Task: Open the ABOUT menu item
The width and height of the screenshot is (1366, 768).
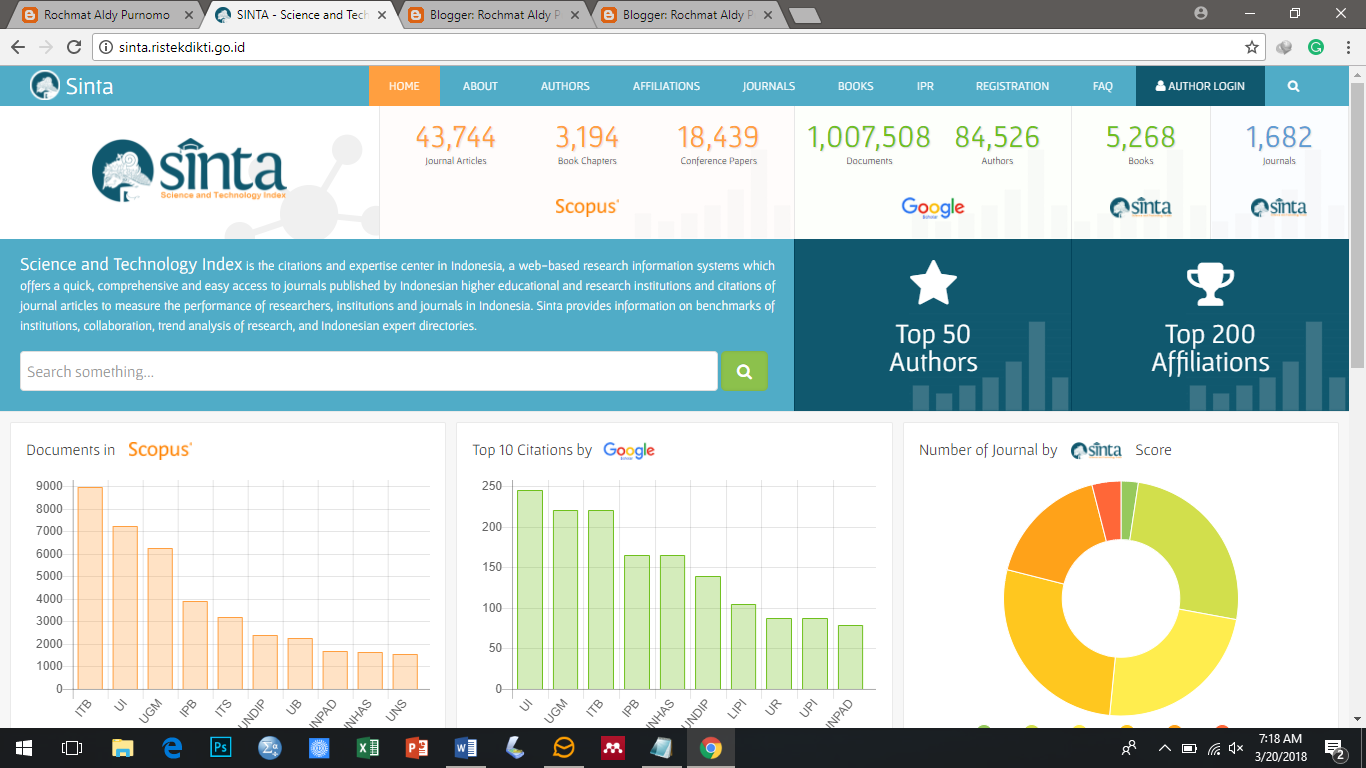Action: [x=480, y=86]
